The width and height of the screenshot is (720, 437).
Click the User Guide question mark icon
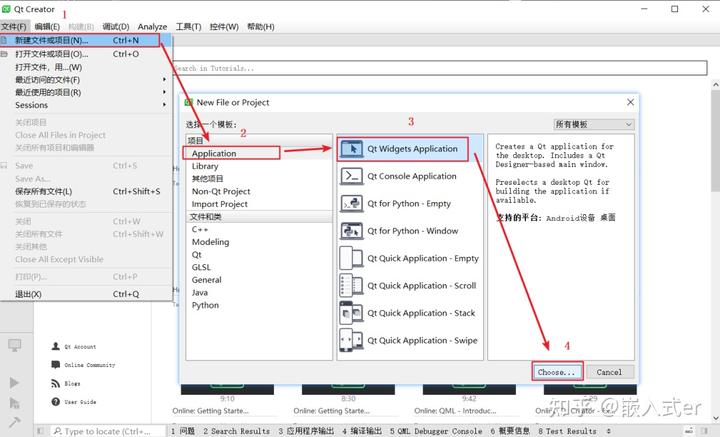[56, 402]
